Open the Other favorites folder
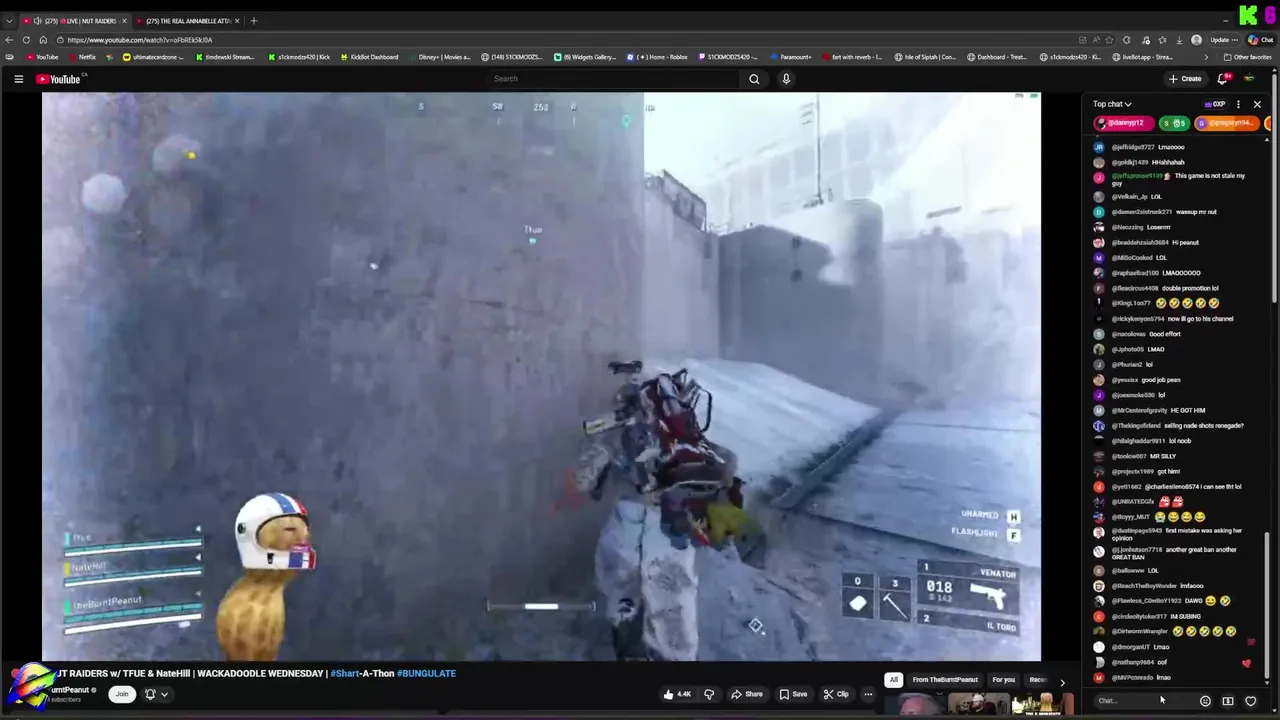 (x=1248, y=57)
